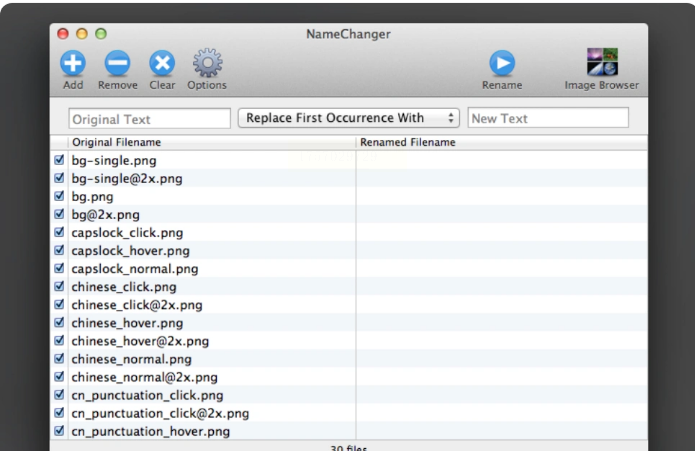Image resolution: width=695 pixels, height=451 pixels.
Task: Minimize NameChanger with the yellow button
Action: [x=82, y=34]
